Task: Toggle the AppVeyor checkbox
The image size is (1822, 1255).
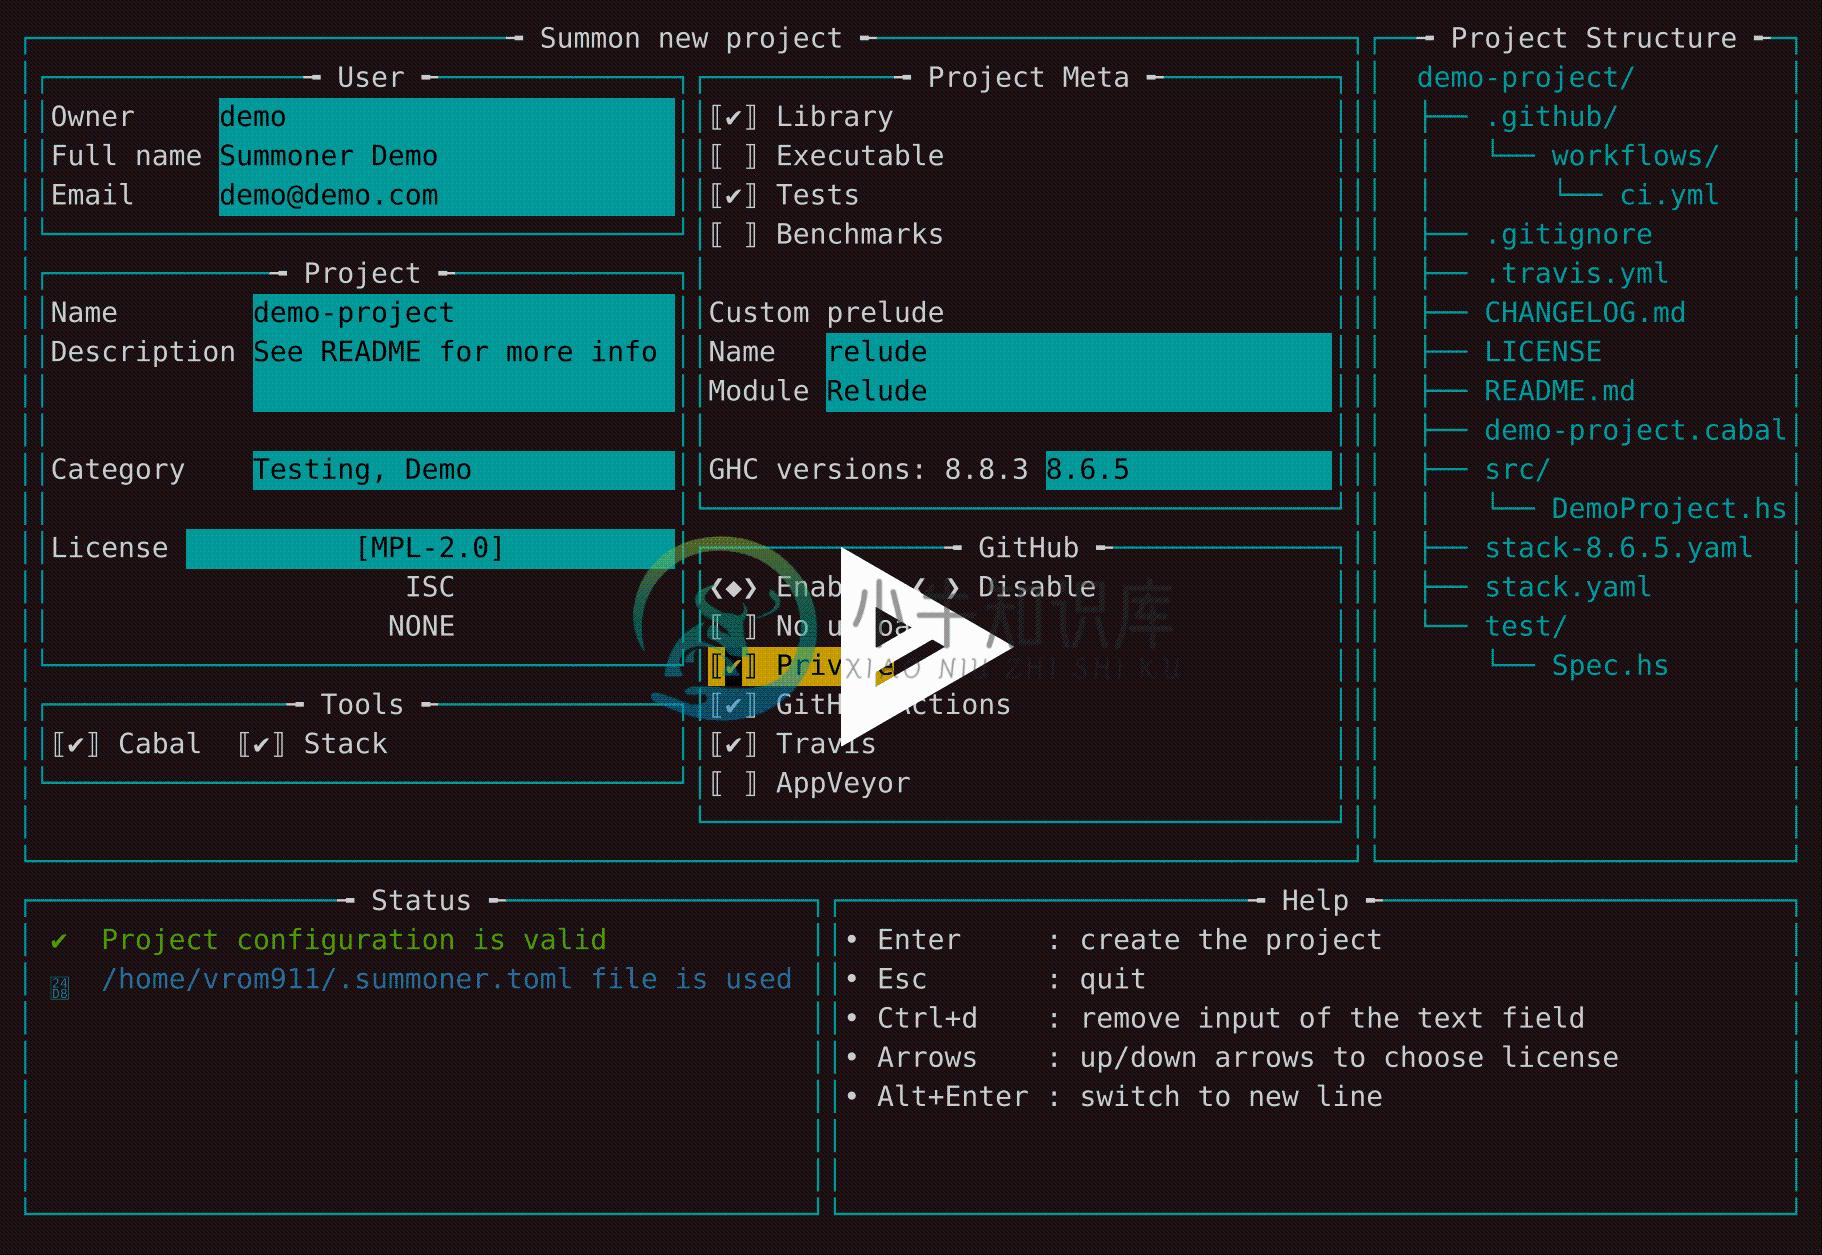Action: [x=733, y=783]
